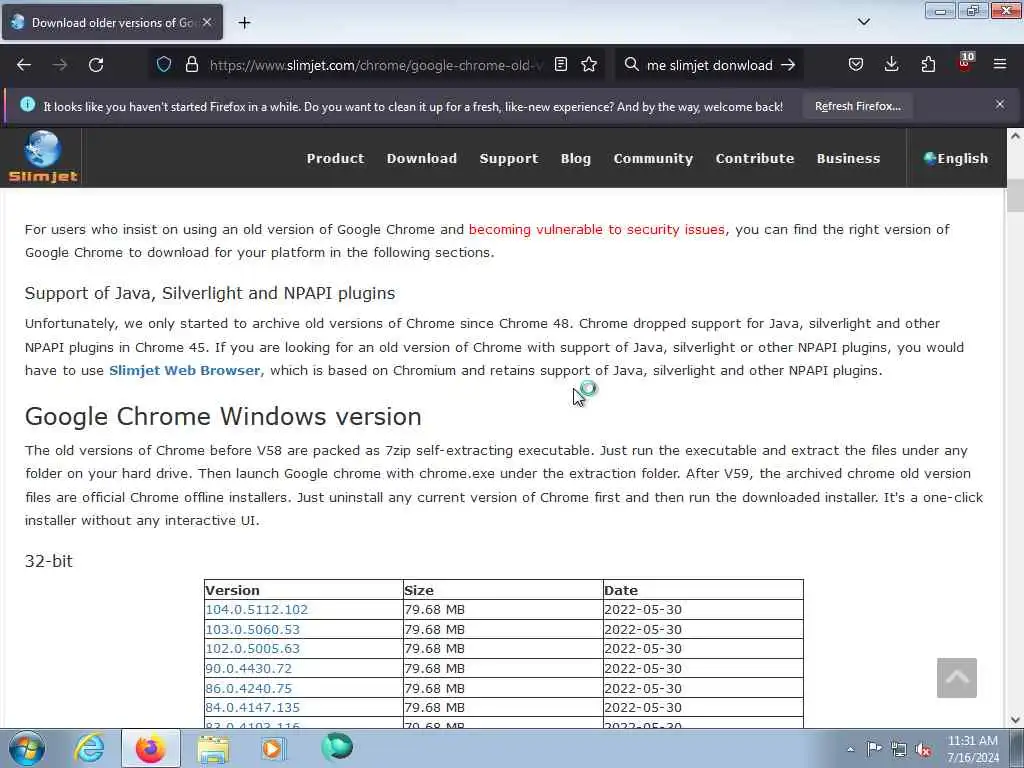Open the Business menu
This screenshot has height=768, width=1024.
[x=848, y=159]
